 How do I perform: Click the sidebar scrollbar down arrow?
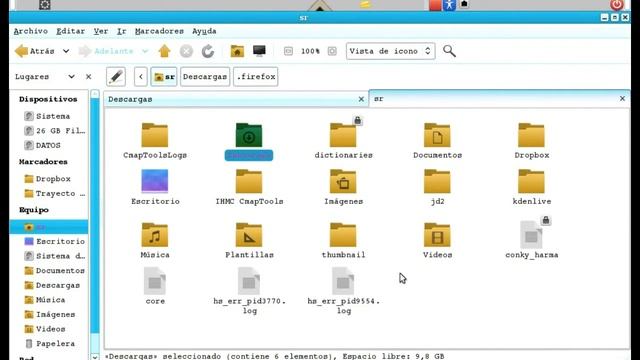pos(95,356)
